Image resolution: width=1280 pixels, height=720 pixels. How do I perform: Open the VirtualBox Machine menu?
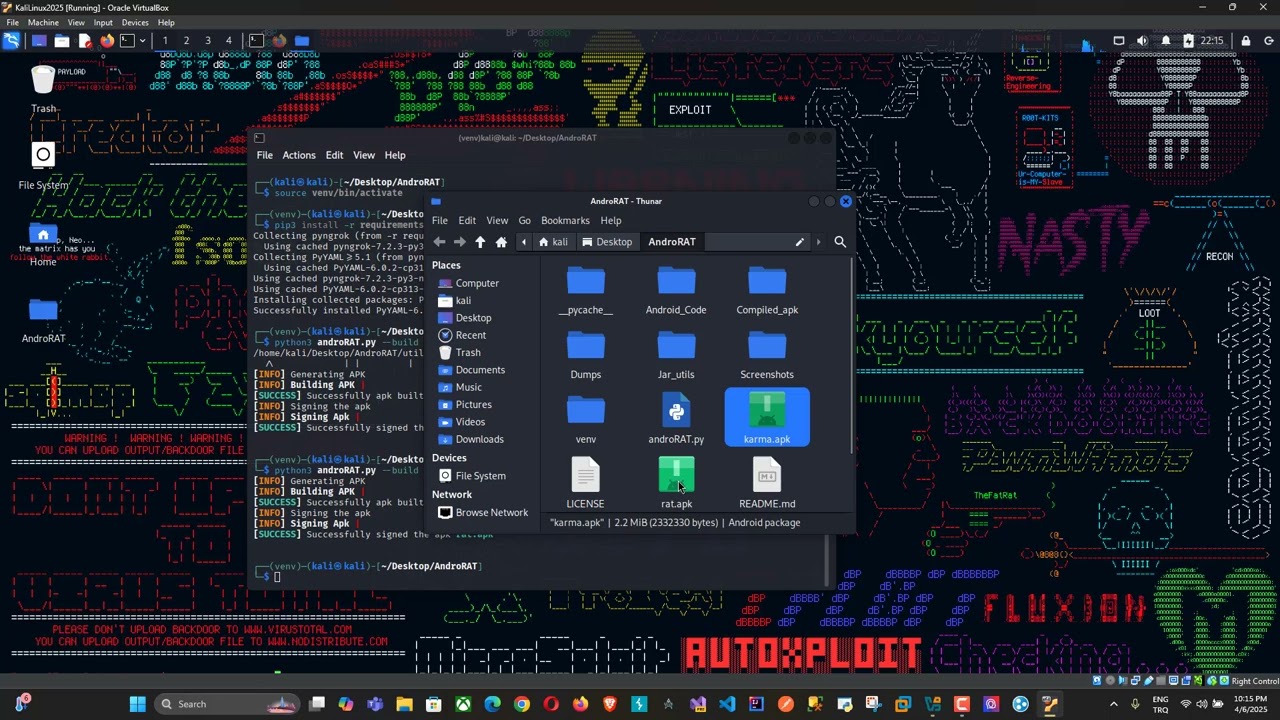click(43, 22)
